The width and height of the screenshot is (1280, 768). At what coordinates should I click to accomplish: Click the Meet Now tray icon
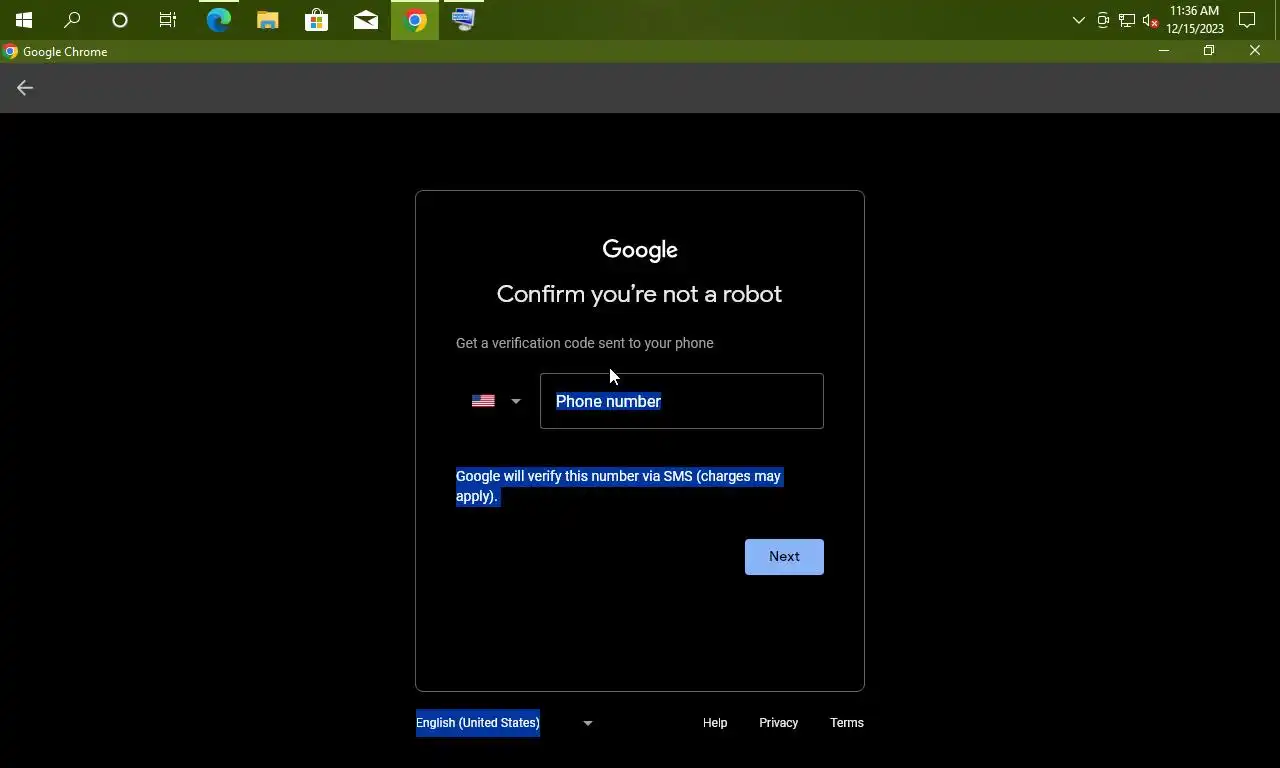coord(1103,20)
